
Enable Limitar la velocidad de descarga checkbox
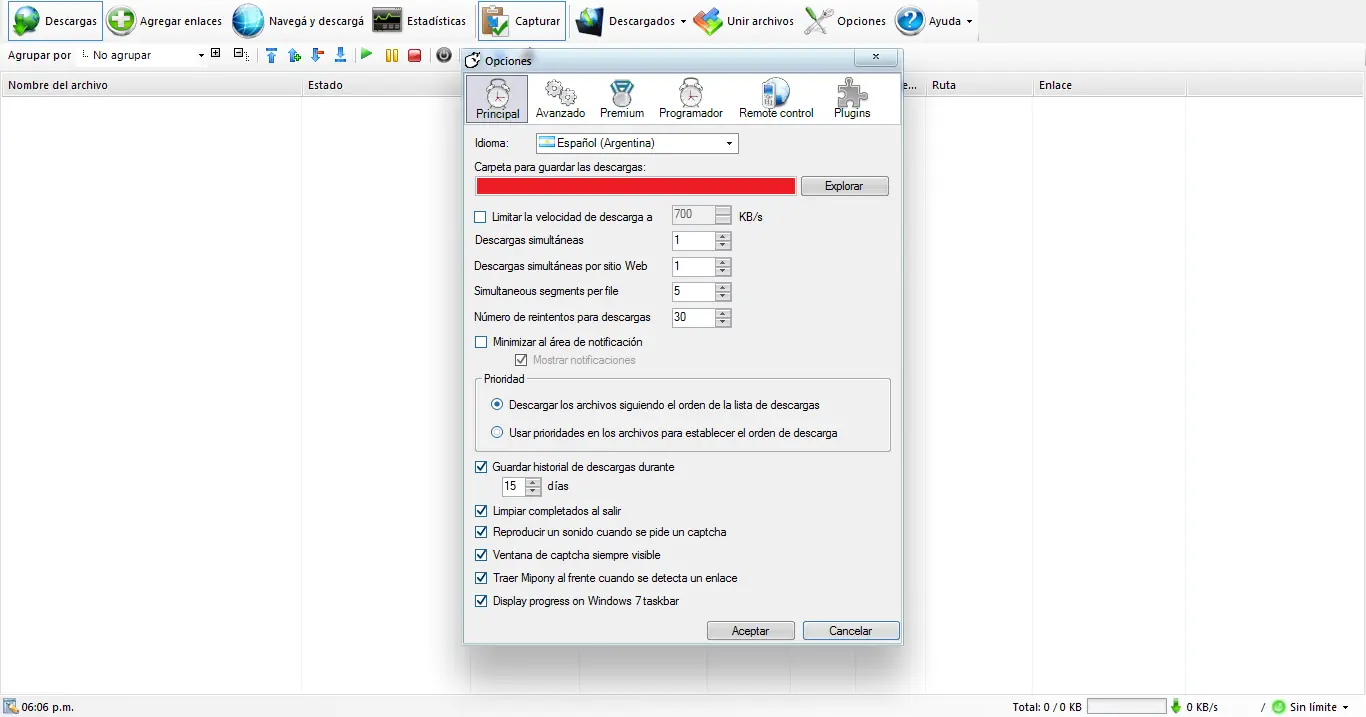480,217
